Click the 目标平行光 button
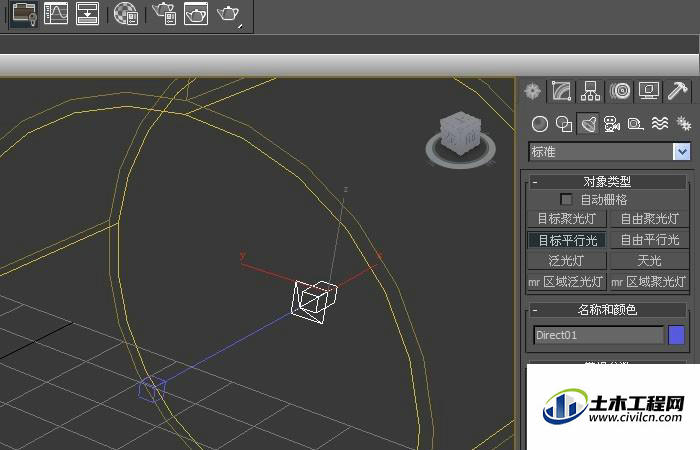 [x=567, y=240]
